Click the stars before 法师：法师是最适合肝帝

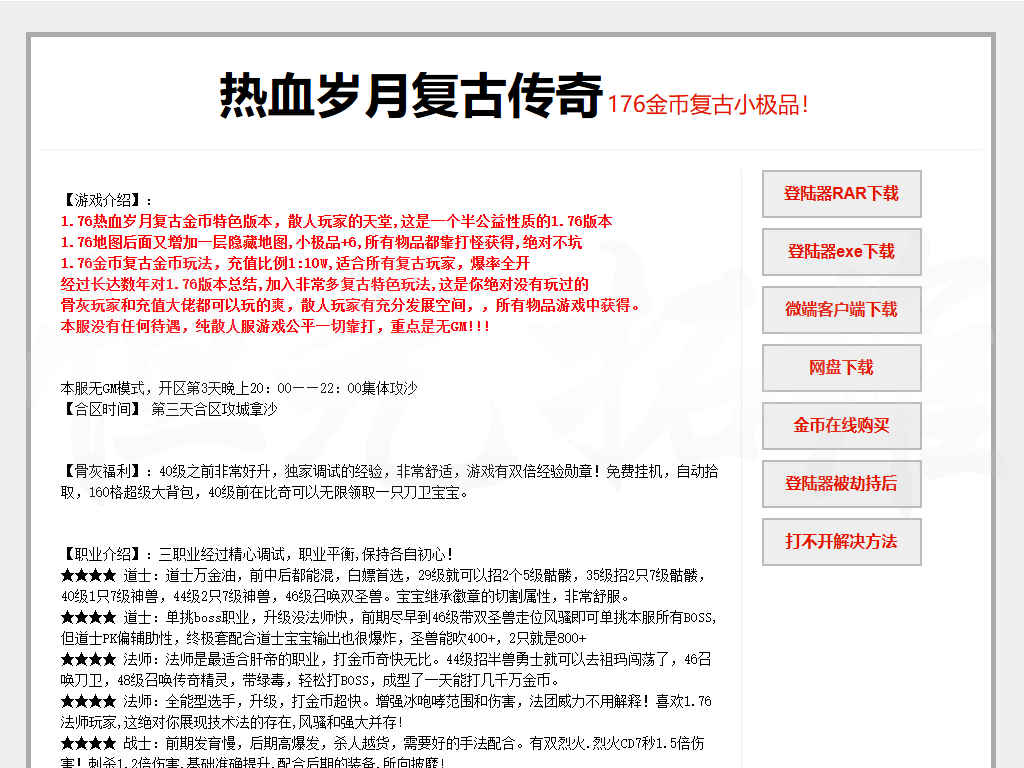tap(88, 659)
